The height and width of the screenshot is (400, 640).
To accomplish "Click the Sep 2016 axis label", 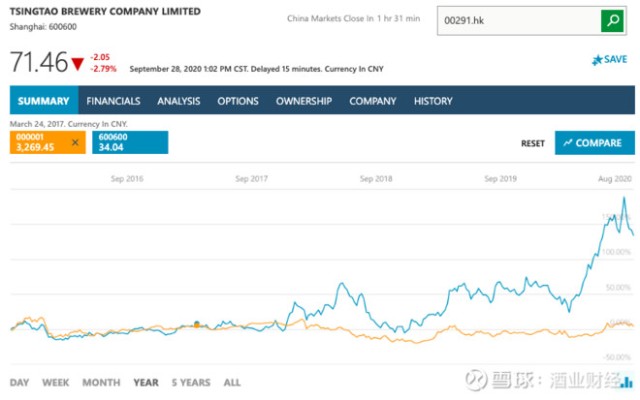I will [x=127, y=178].
